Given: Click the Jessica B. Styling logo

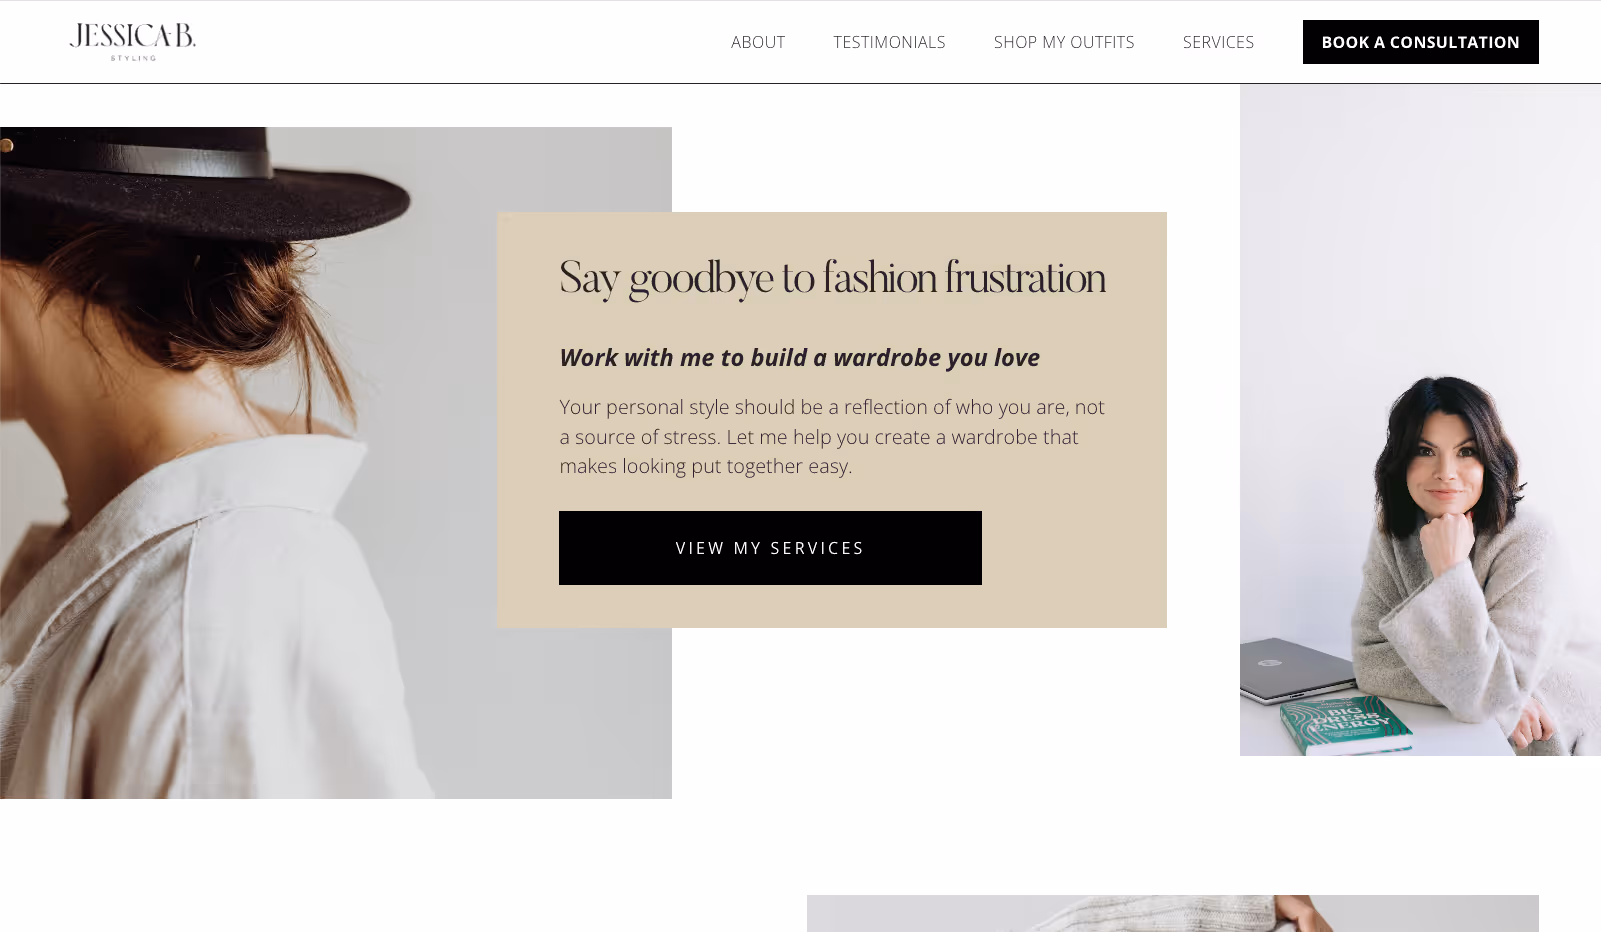Looking at the screenshot, I should [133, 42].
